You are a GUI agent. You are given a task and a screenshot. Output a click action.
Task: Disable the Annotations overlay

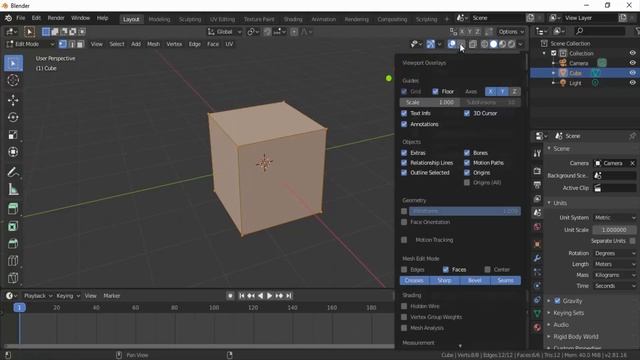404,124
